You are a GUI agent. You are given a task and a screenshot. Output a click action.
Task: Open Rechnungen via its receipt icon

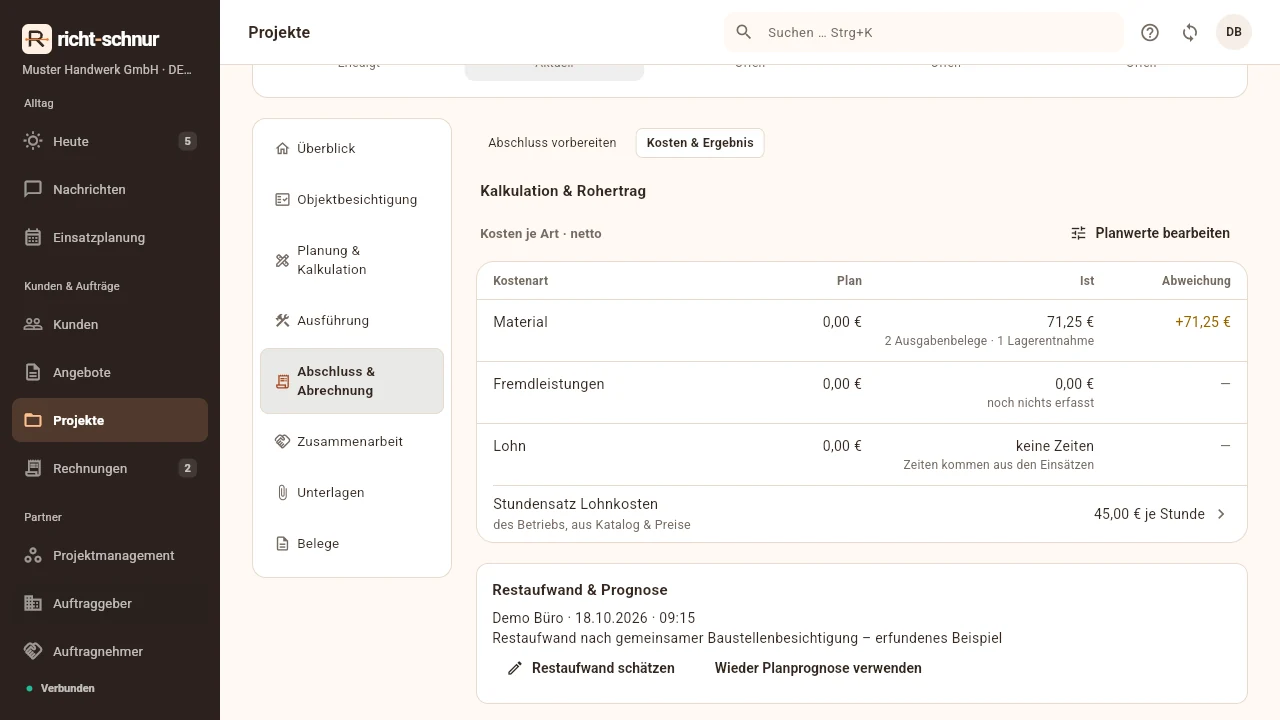(x=33, y=468)
